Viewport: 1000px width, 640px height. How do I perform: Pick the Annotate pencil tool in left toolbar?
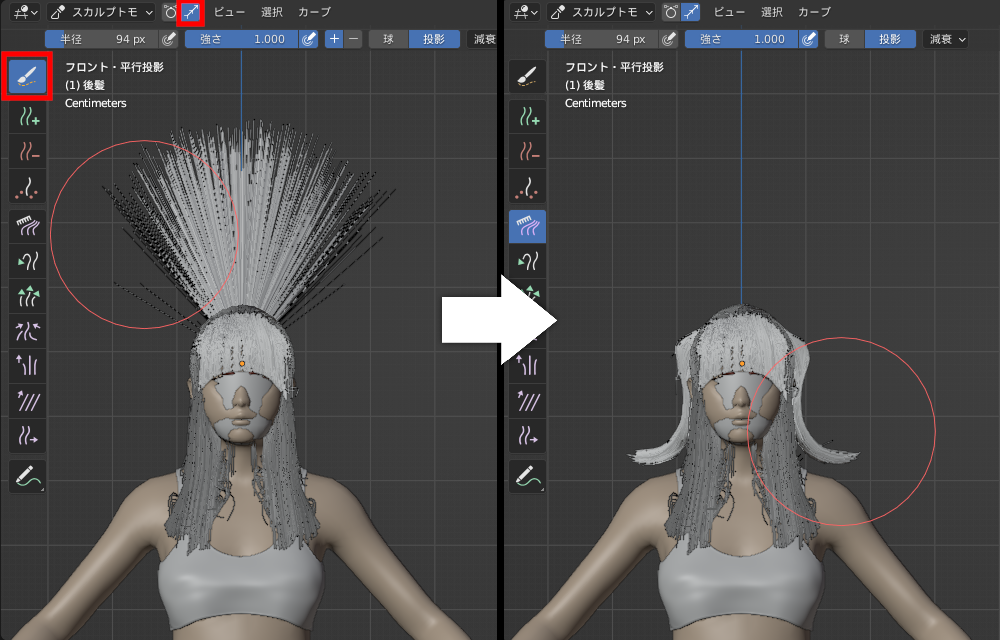pos(28,477)
